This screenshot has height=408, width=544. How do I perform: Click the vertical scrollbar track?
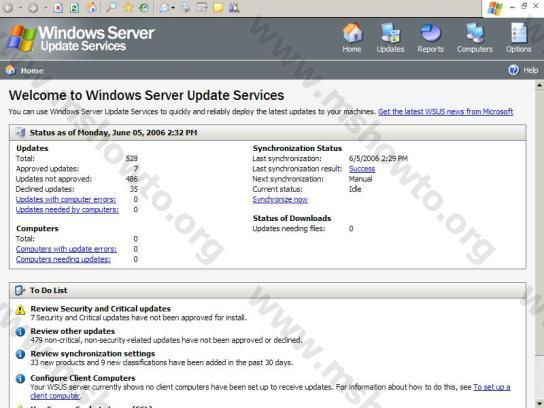tap(539, 378)
